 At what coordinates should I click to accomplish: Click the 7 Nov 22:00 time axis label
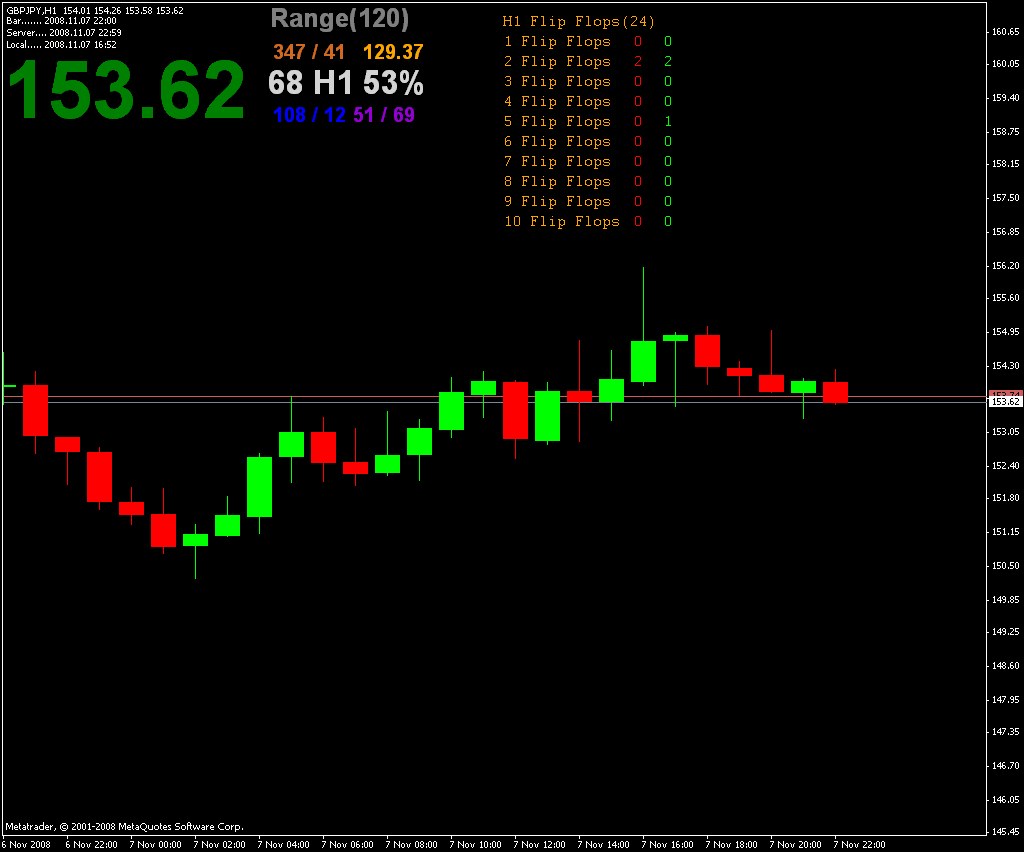[x=859, y=845]
